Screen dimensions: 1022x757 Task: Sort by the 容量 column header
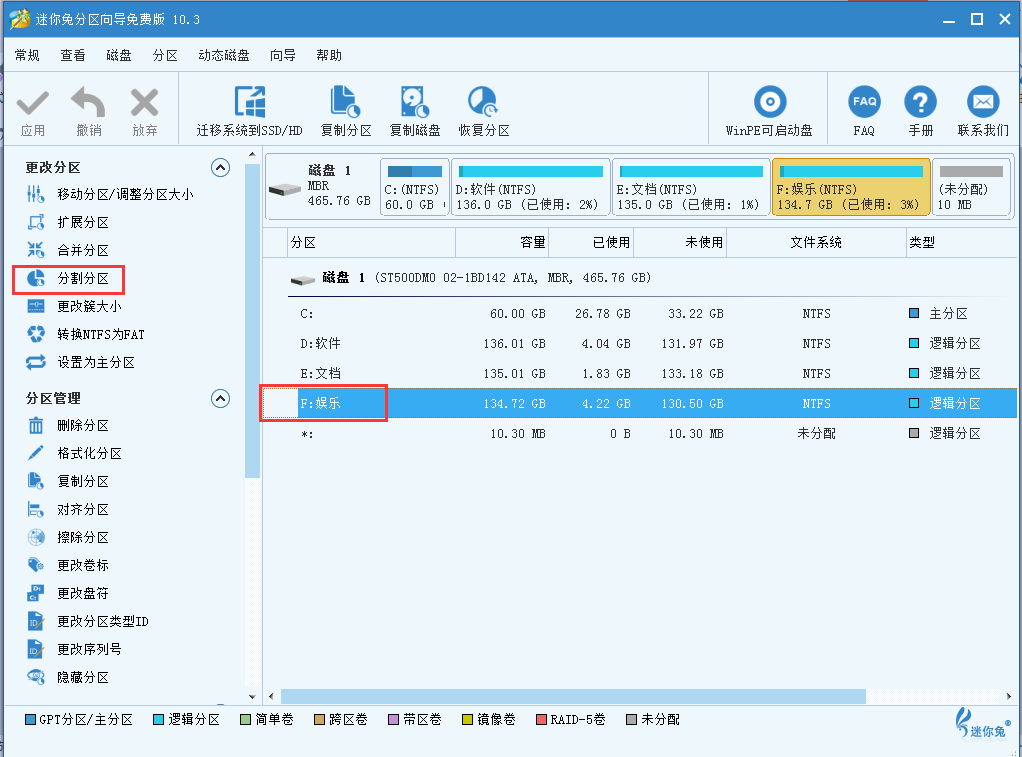pos(502,243)
